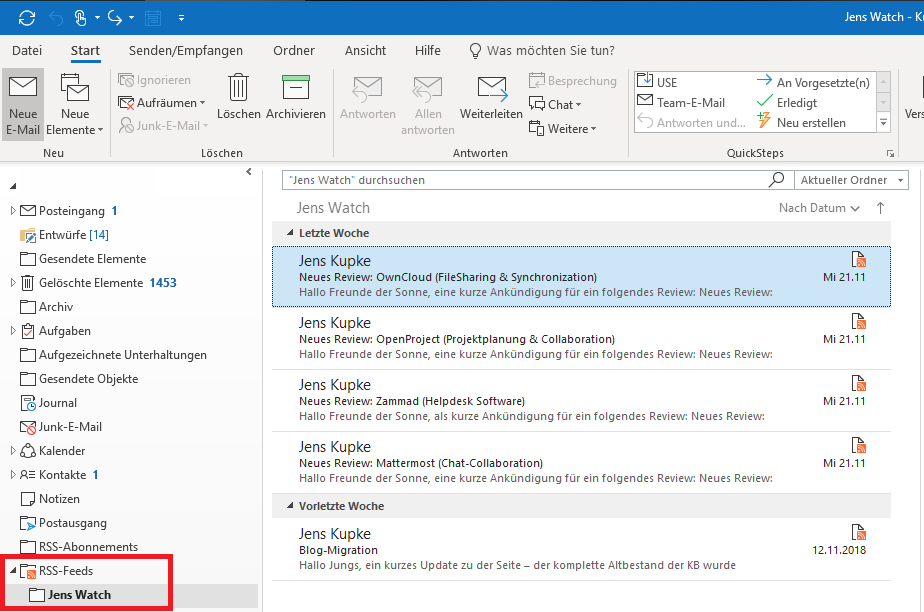Click in the Jens Watch search field
The width and height of the screenshot is (924, 612).
pyautogui.click(x=520, y=180)
